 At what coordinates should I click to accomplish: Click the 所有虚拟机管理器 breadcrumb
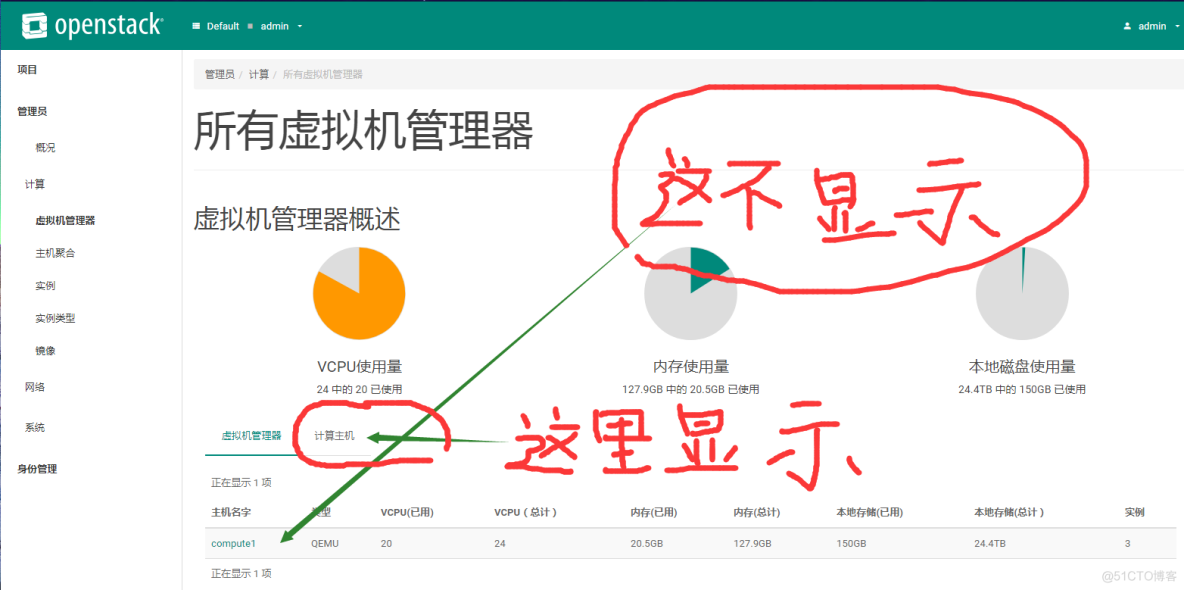tap(323, 74)
